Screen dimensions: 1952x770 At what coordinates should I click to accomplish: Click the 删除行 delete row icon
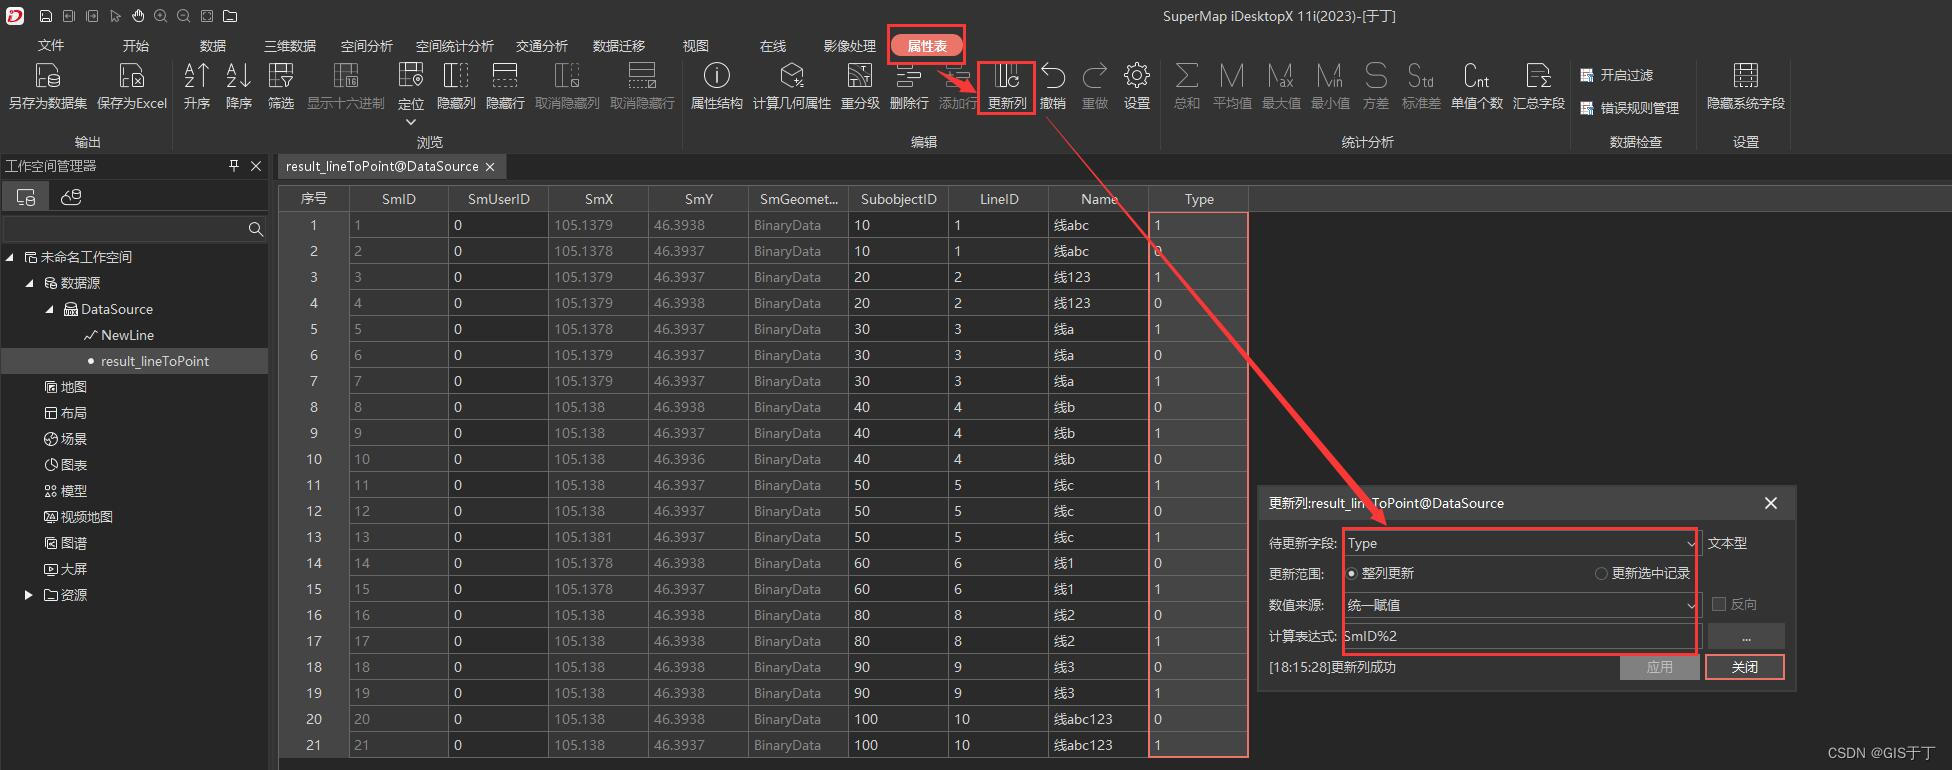coord(909,85)
